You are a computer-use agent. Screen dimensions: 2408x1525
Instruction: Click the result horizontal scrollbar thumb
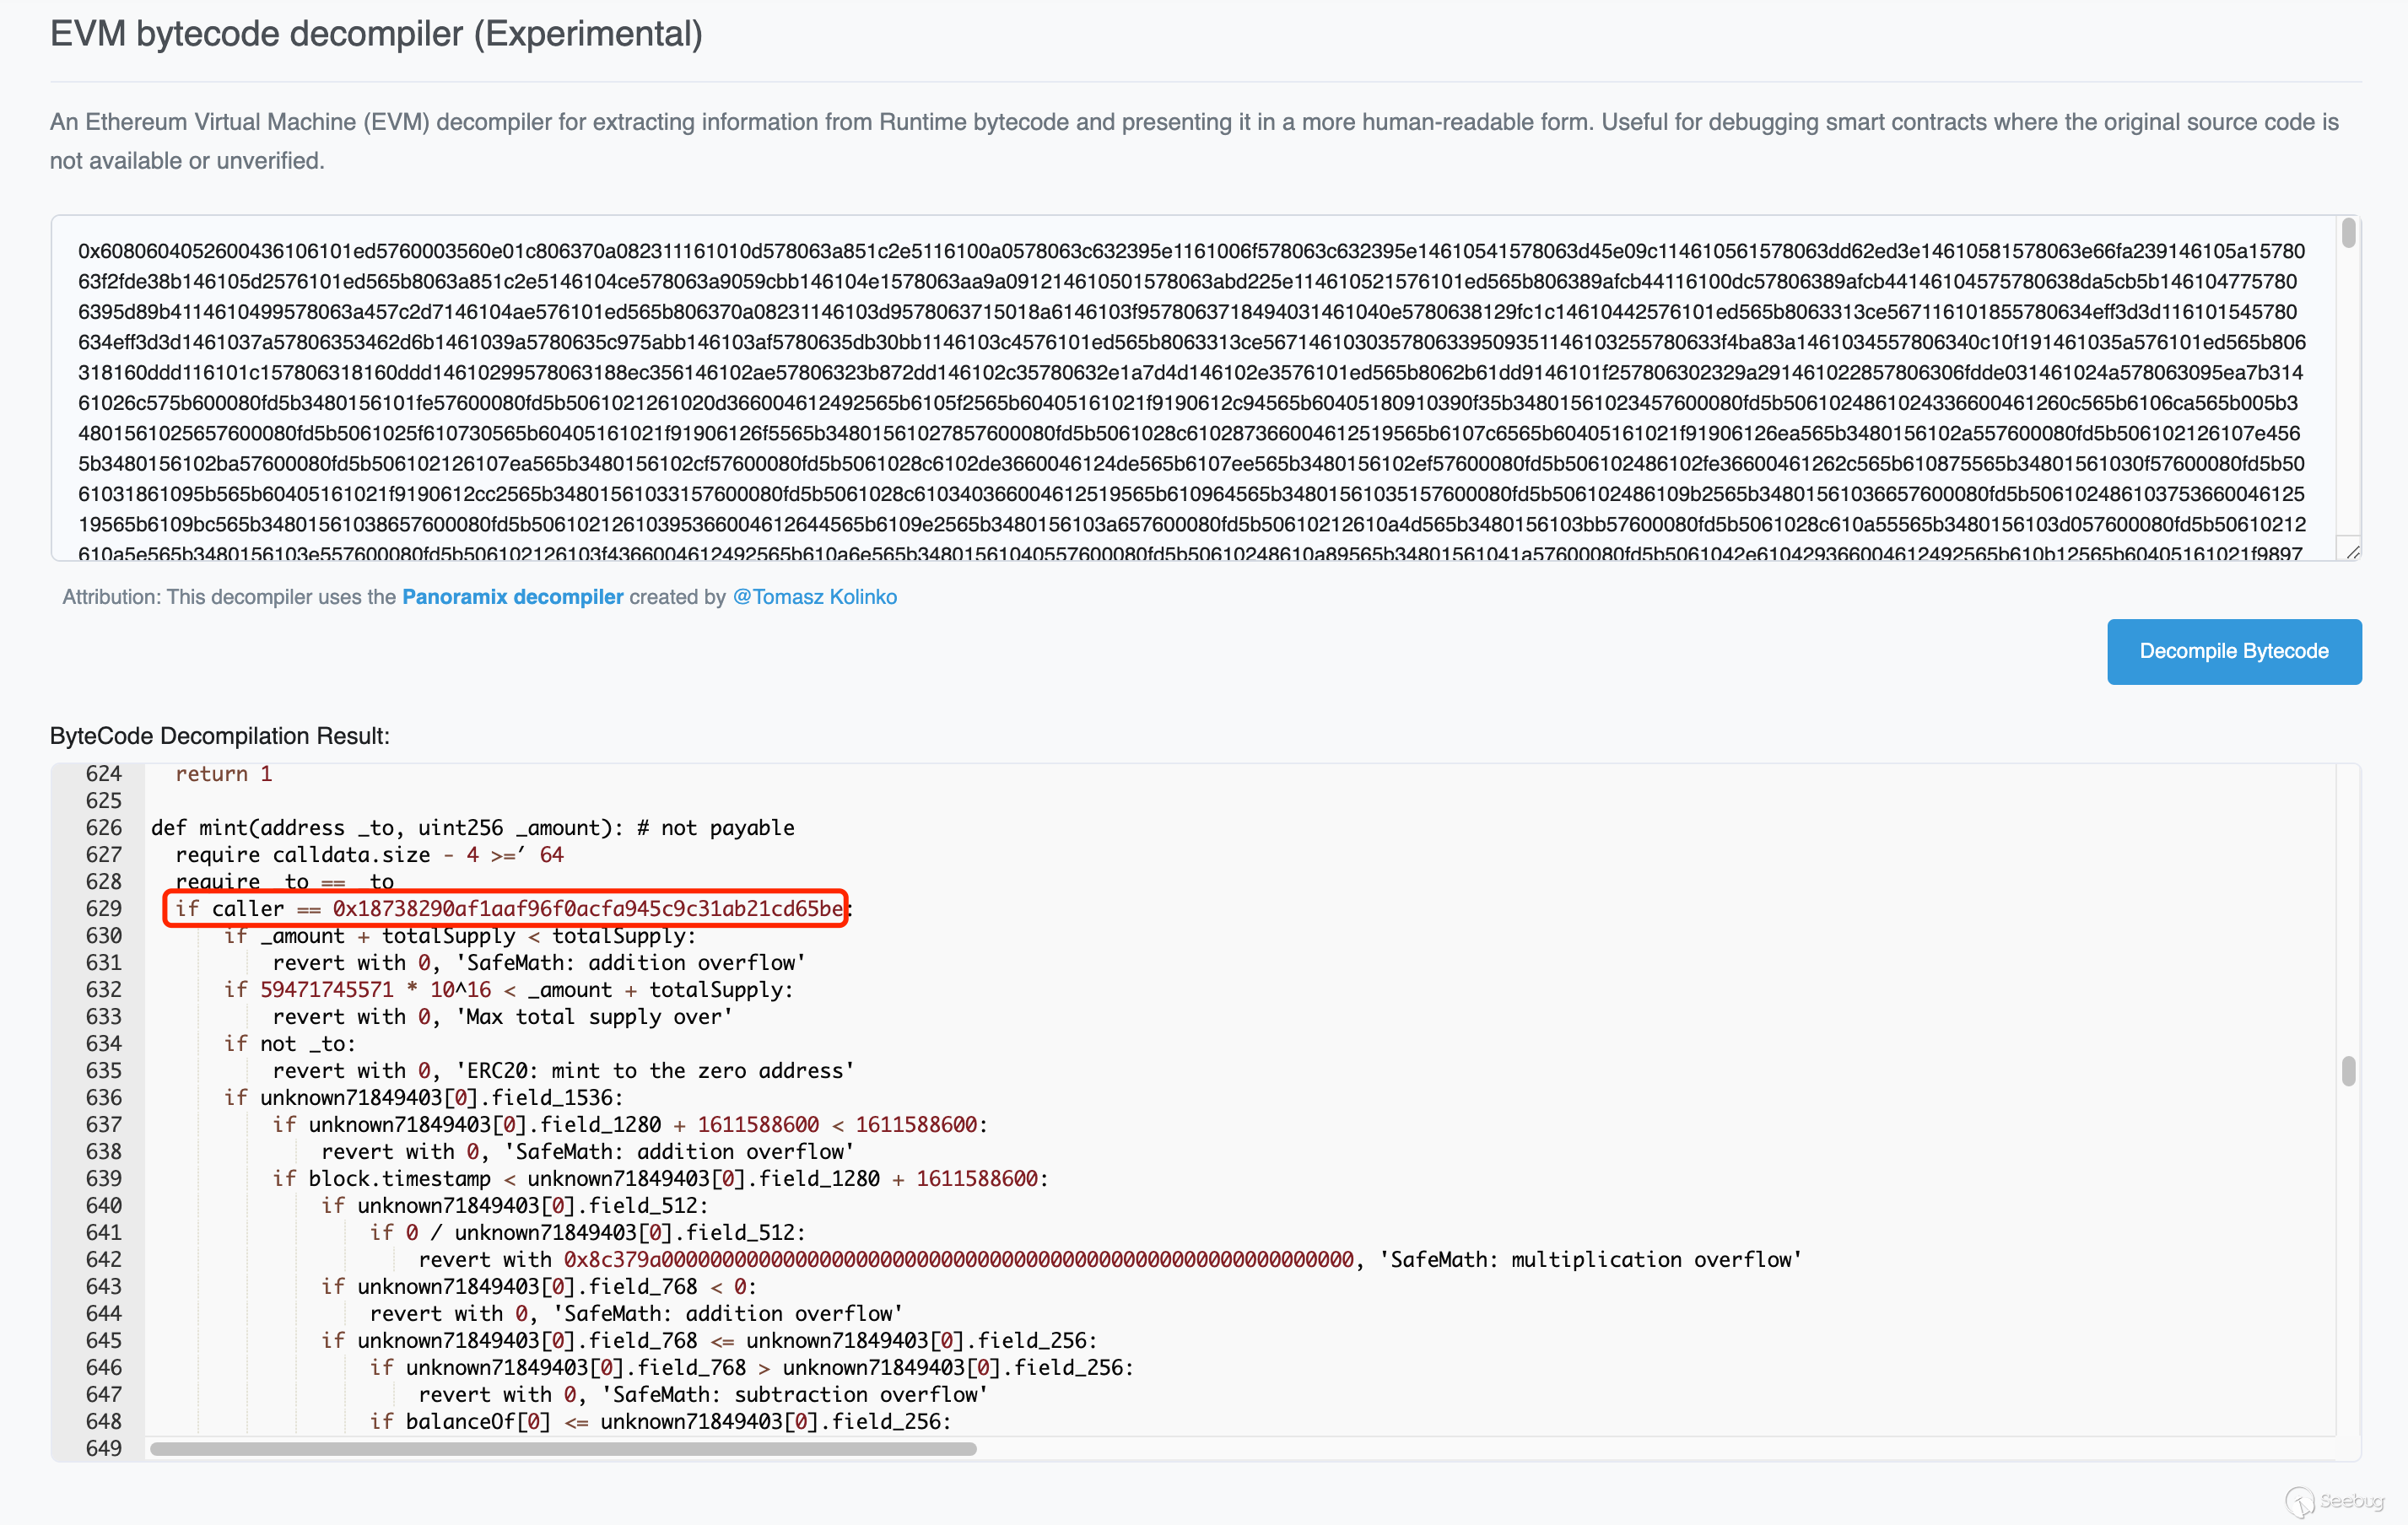(562, 1448)
